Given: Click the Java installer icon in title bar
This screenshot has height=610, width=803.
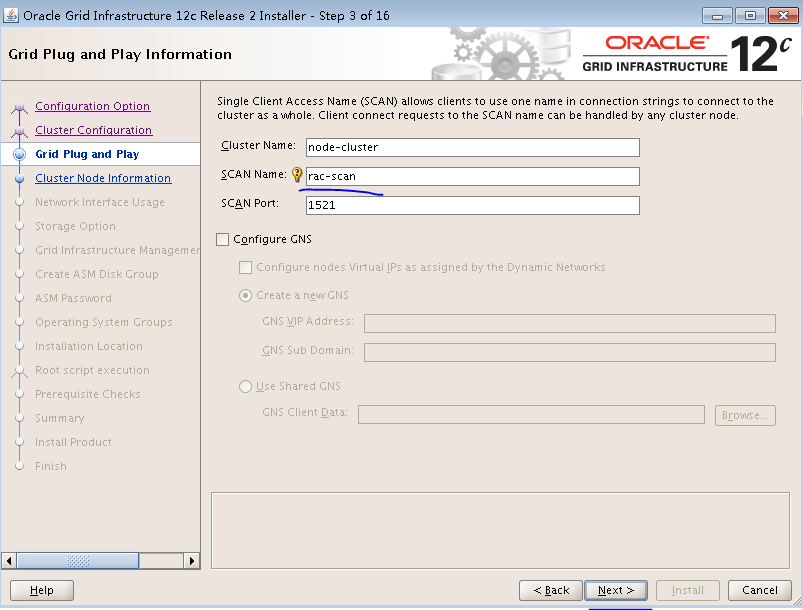Looking at the screenshot, I should pos(11,15).
